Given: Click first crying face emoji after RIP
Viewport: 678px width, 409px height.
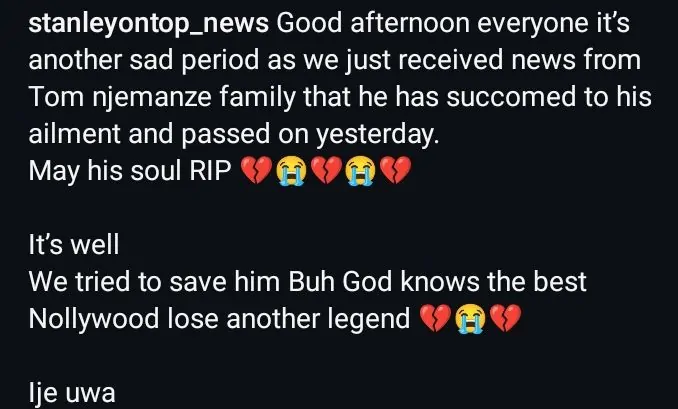Looking at the screenshot, I should point(291,170).
